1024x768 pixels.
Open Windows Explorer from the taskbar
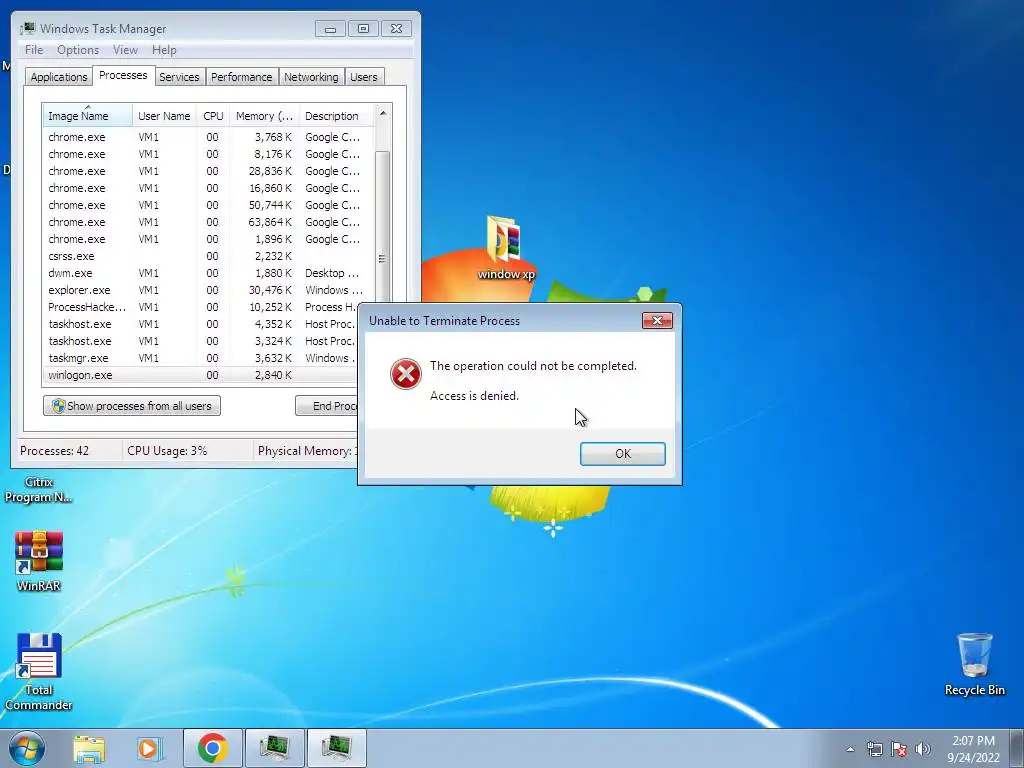[x=89, y=748]
